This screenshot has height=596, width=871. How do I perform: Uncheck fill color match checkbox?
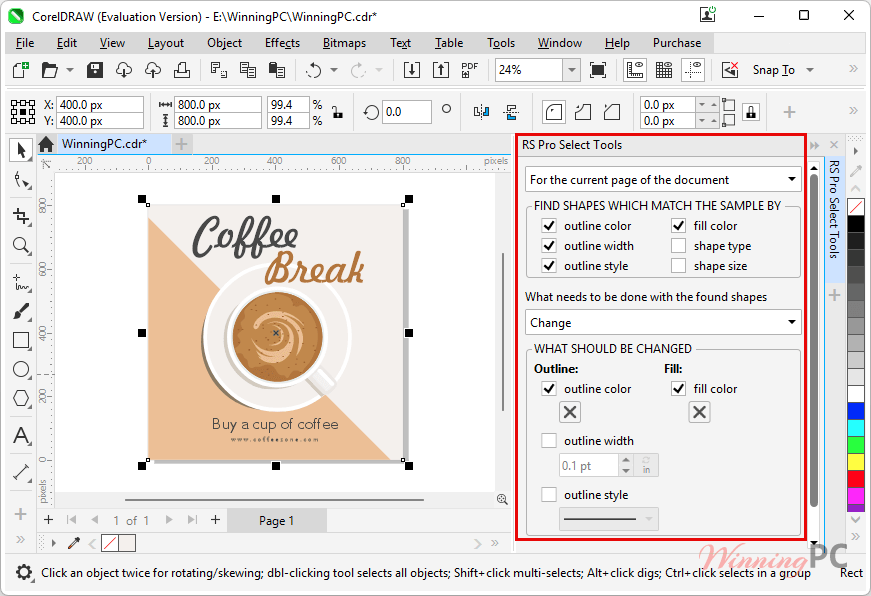(x=678, y=226)
